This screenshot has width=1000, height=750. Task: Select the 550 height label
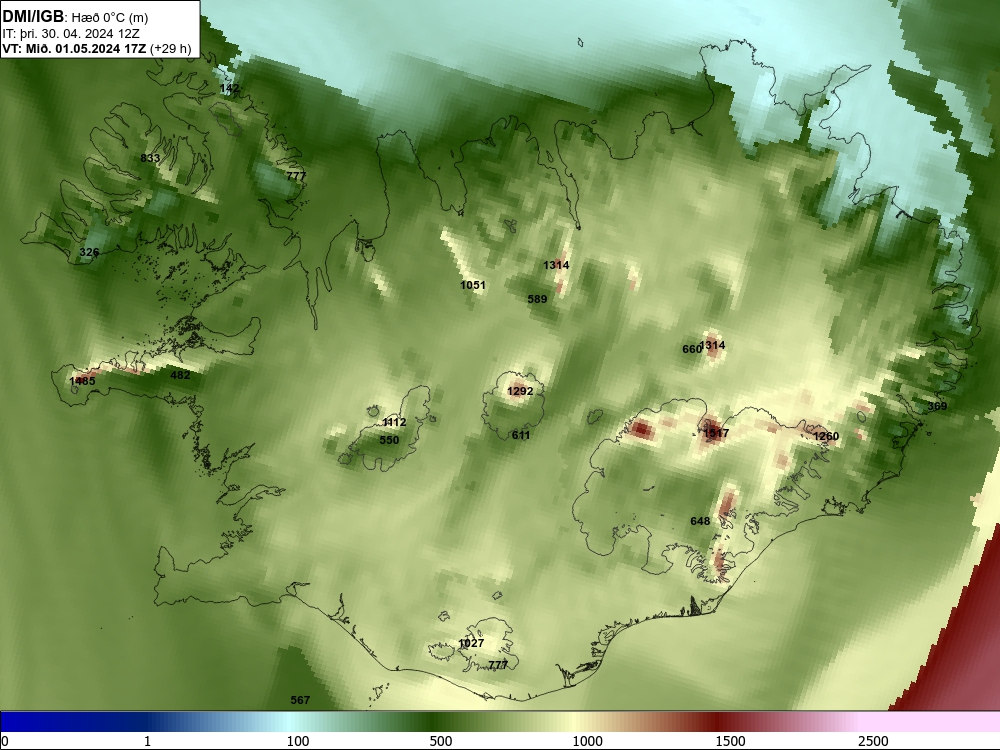click(x=389, y=439)
